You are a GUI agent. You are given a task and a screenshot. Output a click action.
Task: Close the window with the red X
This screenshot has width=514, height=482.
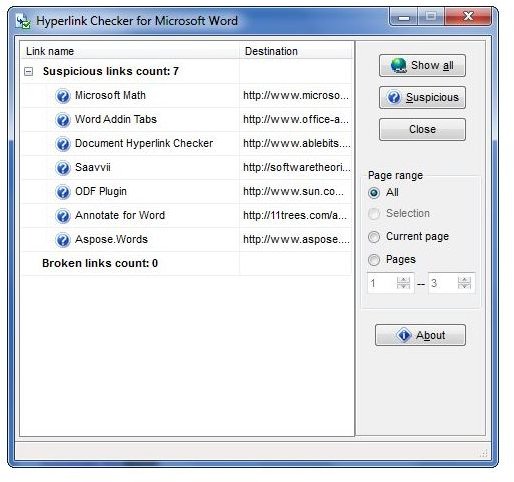pyautogui.click(x=468, y=17)
